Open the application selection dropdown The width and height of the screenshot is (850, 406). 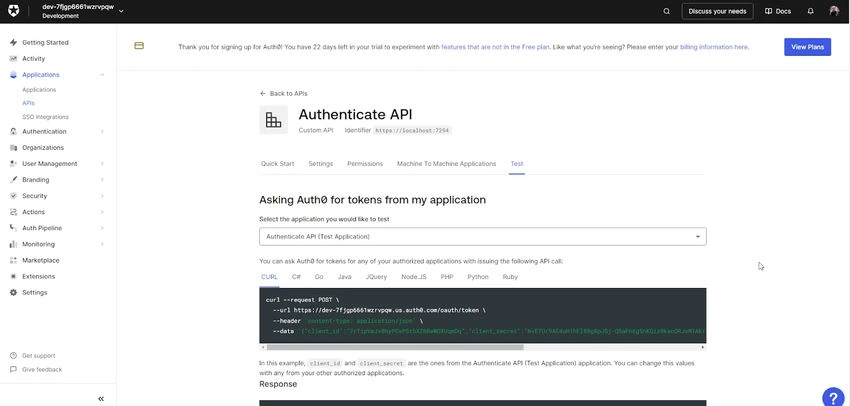coord(482,237)
